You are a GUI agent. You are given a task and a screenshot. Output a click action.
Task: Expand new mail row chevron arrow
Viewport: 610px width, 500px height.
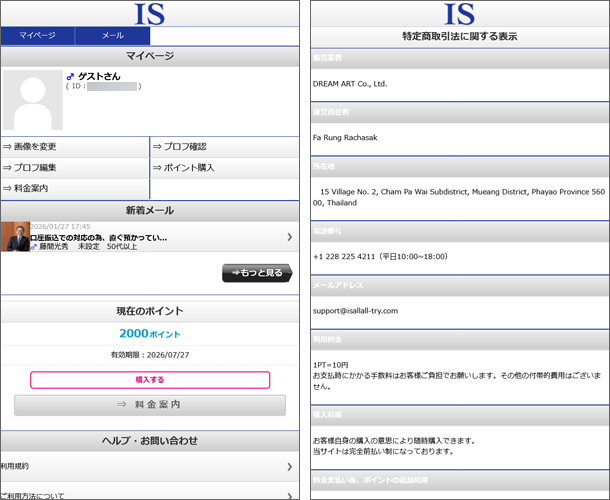pos(289,237)
